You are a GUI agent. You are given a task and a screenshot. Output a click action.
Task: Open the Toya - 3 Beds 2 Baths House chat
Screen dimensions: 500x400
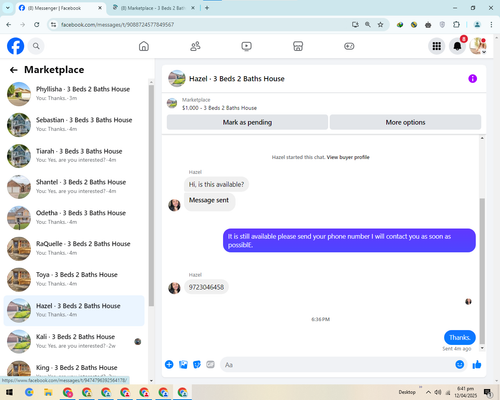(x=74, y=279)
